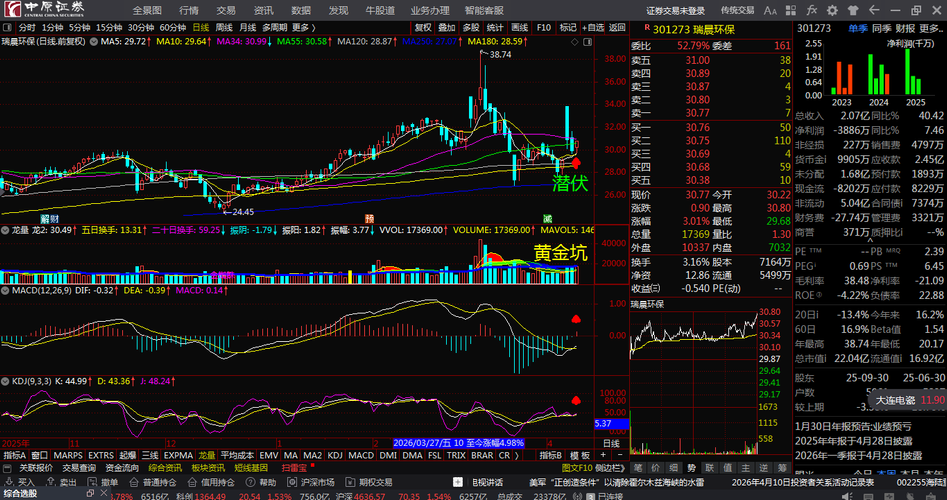Switch chart period to 5分钟
This screenshot has height=500, width=947.
point(79,27)
